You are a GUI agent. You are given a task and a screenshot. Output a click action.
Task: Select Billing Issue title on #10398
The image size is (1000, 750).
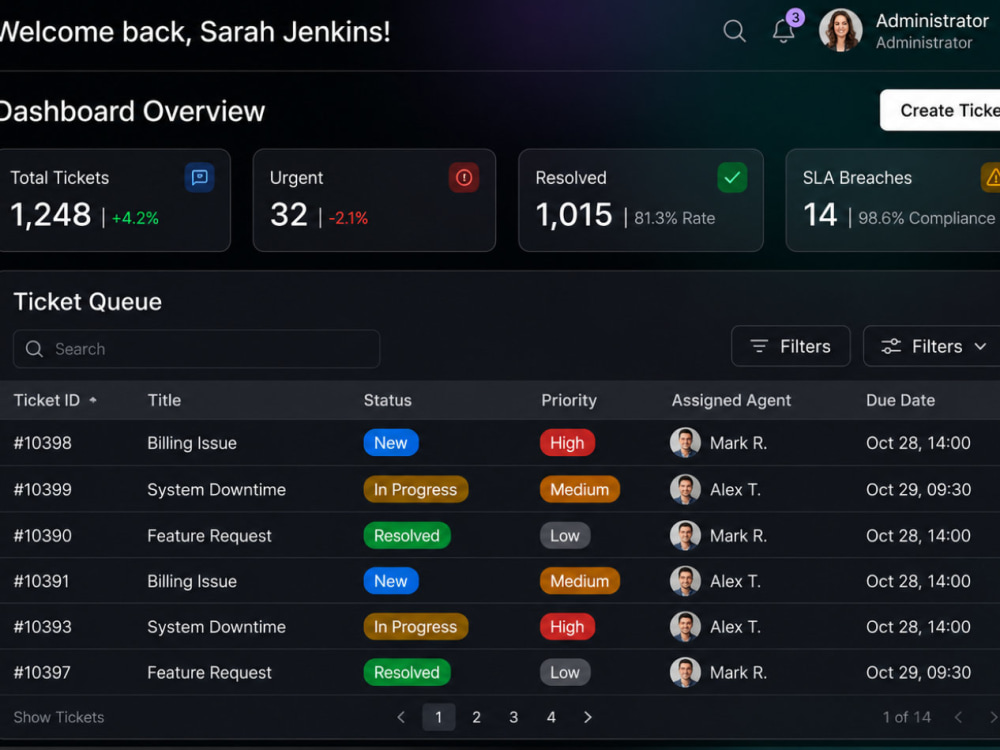pos(192,443)
